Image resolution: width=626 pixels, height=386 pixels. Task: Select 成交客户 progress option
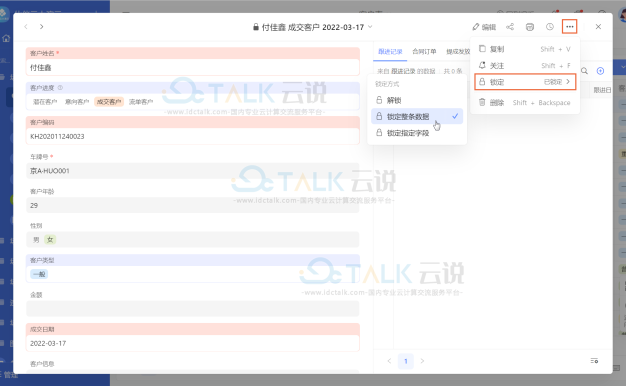(109, 102)
